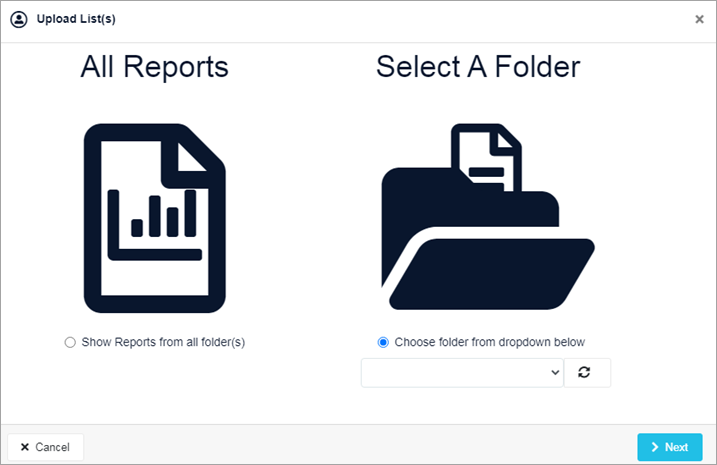Select Choose folder from dropdown below radio

pyautogui.click(x=383, y=342)
